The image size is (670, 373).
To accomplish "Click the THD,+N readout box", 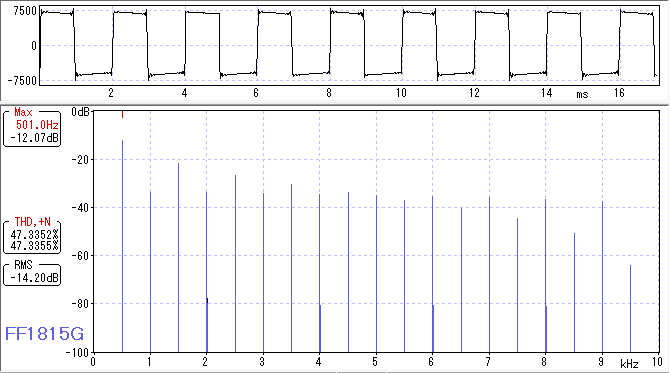I will tap(32, 237).
